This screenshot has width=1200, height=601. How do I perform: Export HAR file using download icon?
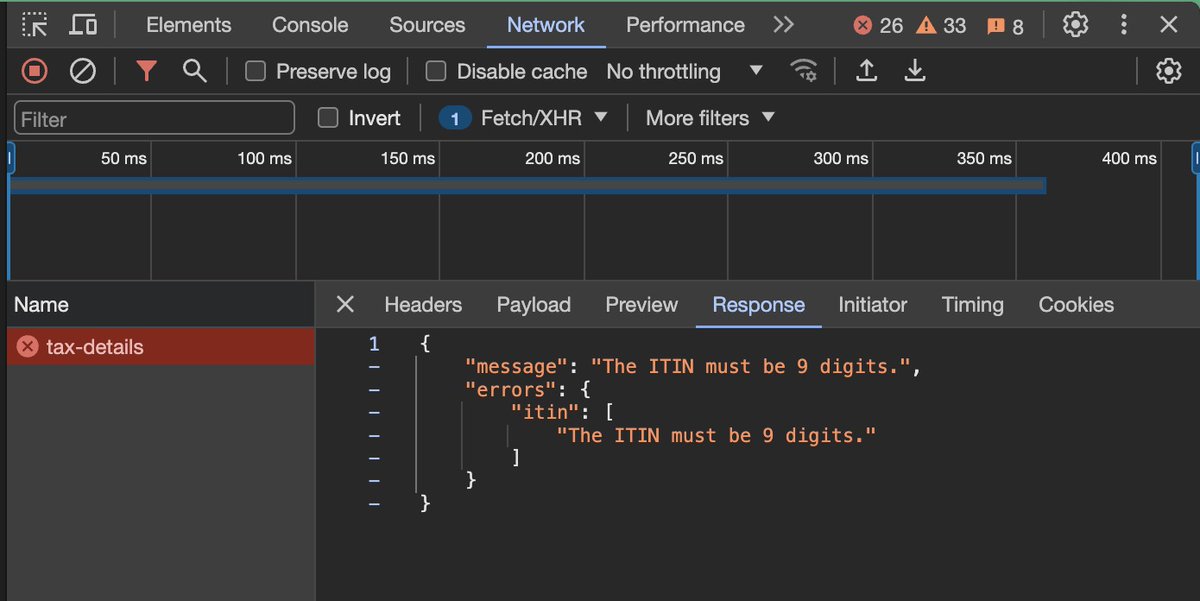(x=914, y=71)
